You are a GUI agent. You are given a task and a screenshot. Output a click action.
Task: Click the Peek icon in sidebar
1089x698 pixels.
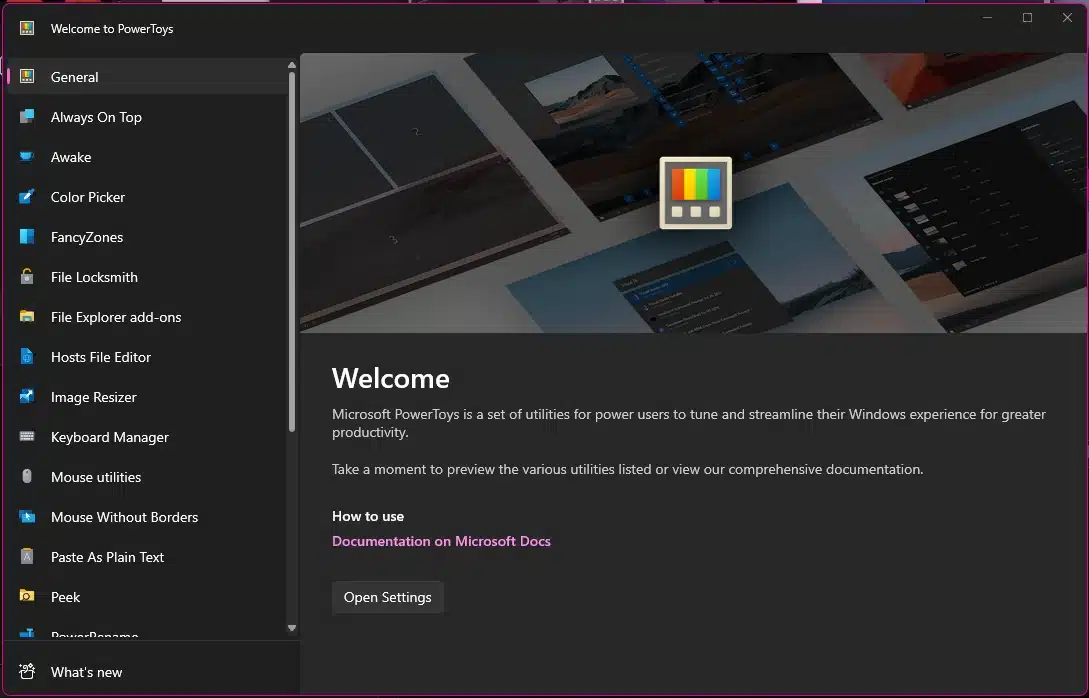(27, 597)
